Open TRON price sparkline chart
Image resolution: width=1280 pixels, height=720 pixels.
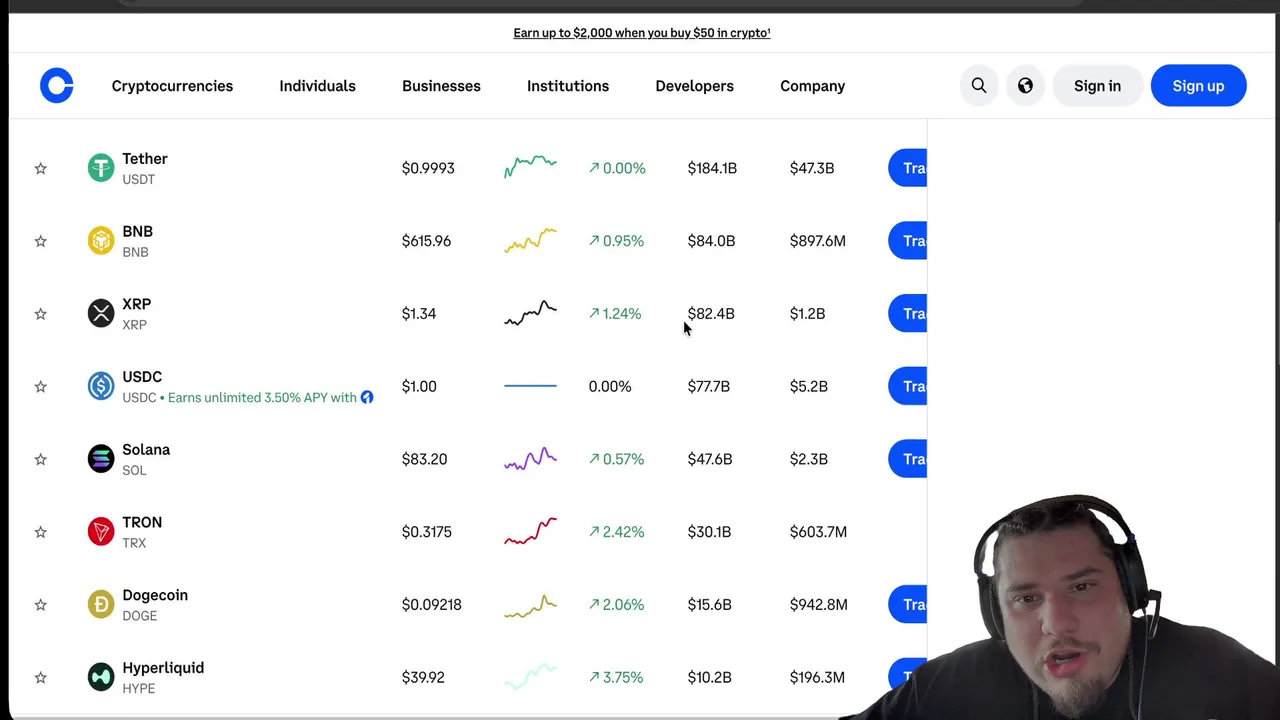(x=530, y=531)
